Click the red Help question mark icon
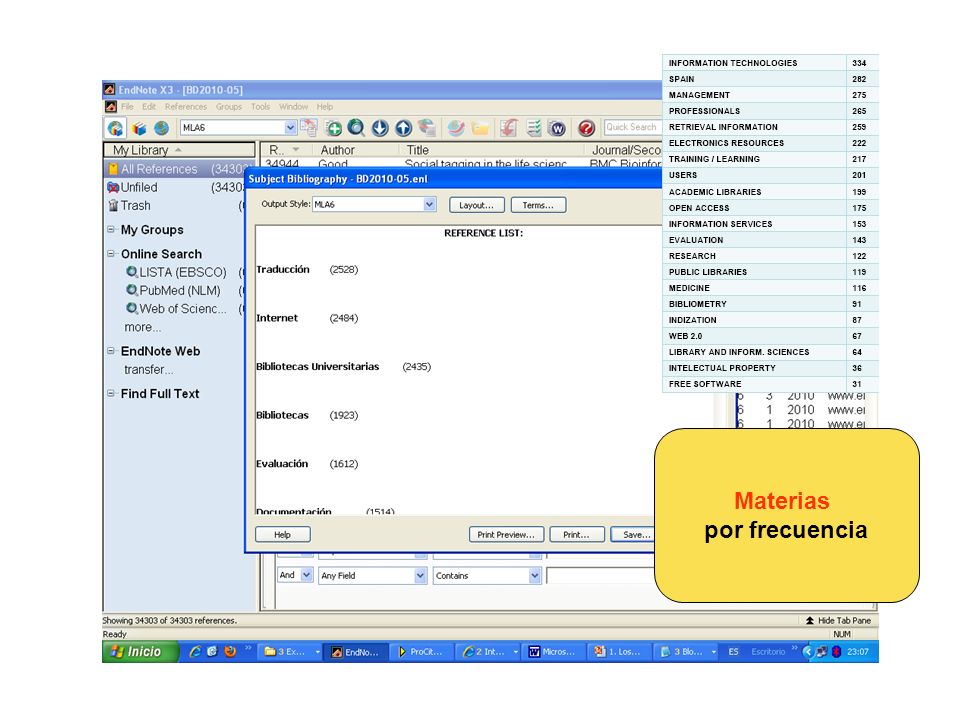The image size is (960, 720). point(586,128)
